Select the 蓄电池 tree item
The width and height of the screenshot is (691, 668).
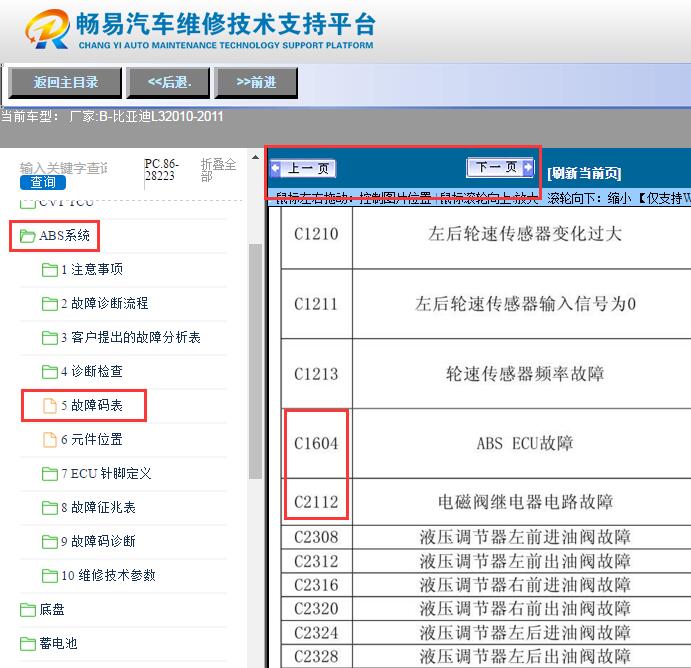tap(58, 643)
